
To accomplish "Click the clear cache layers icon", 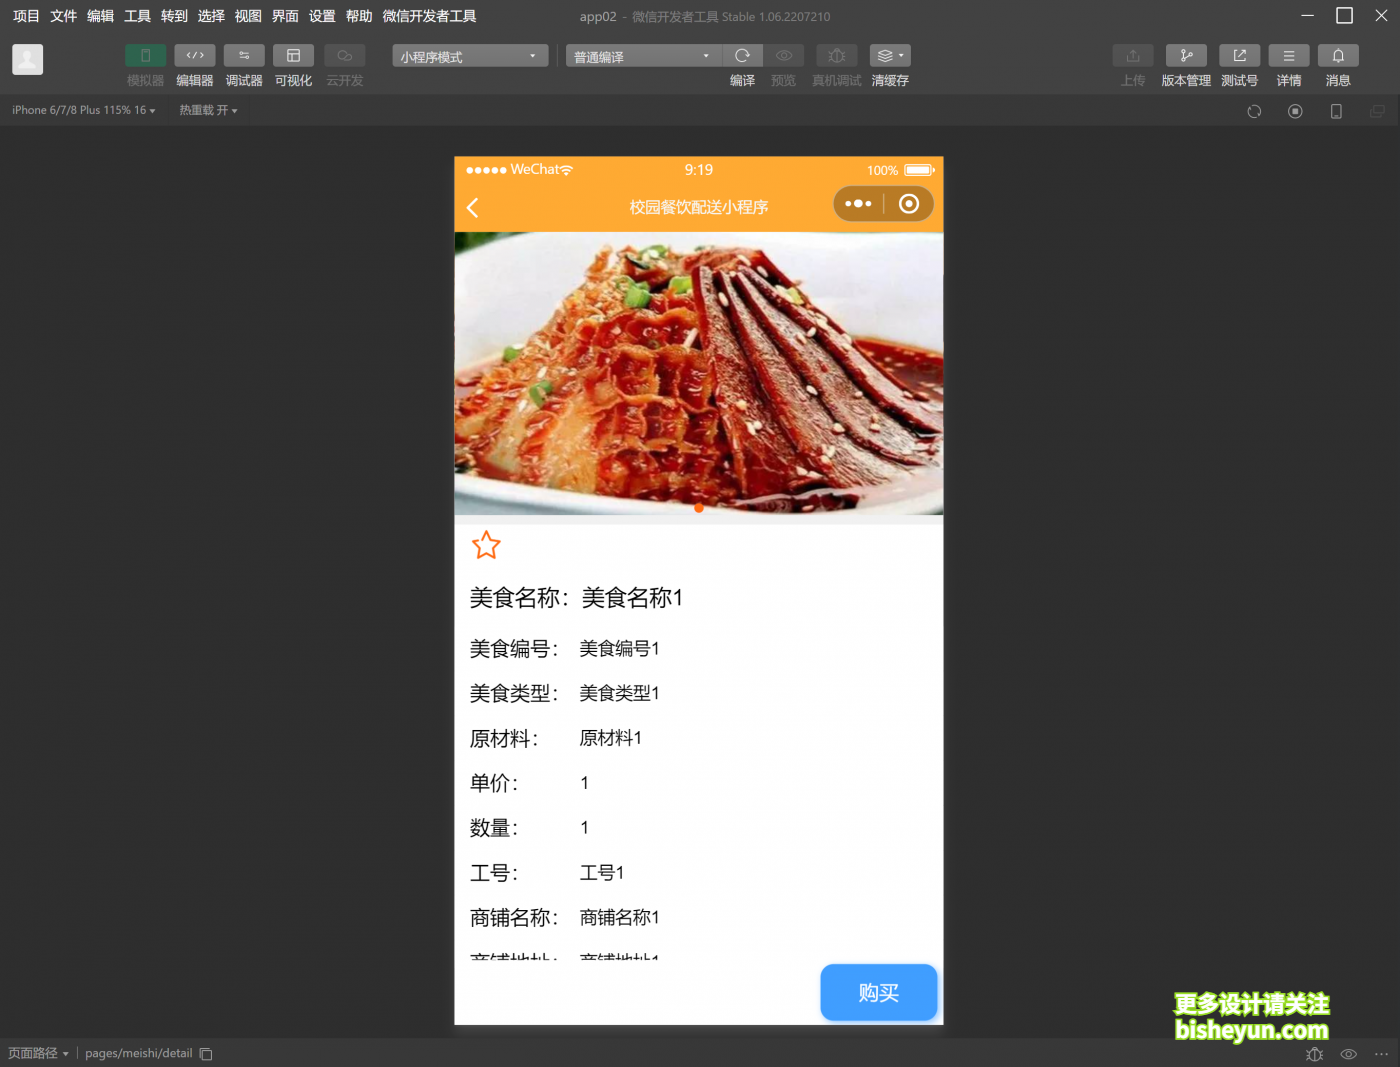I will (x=889, y=56).
